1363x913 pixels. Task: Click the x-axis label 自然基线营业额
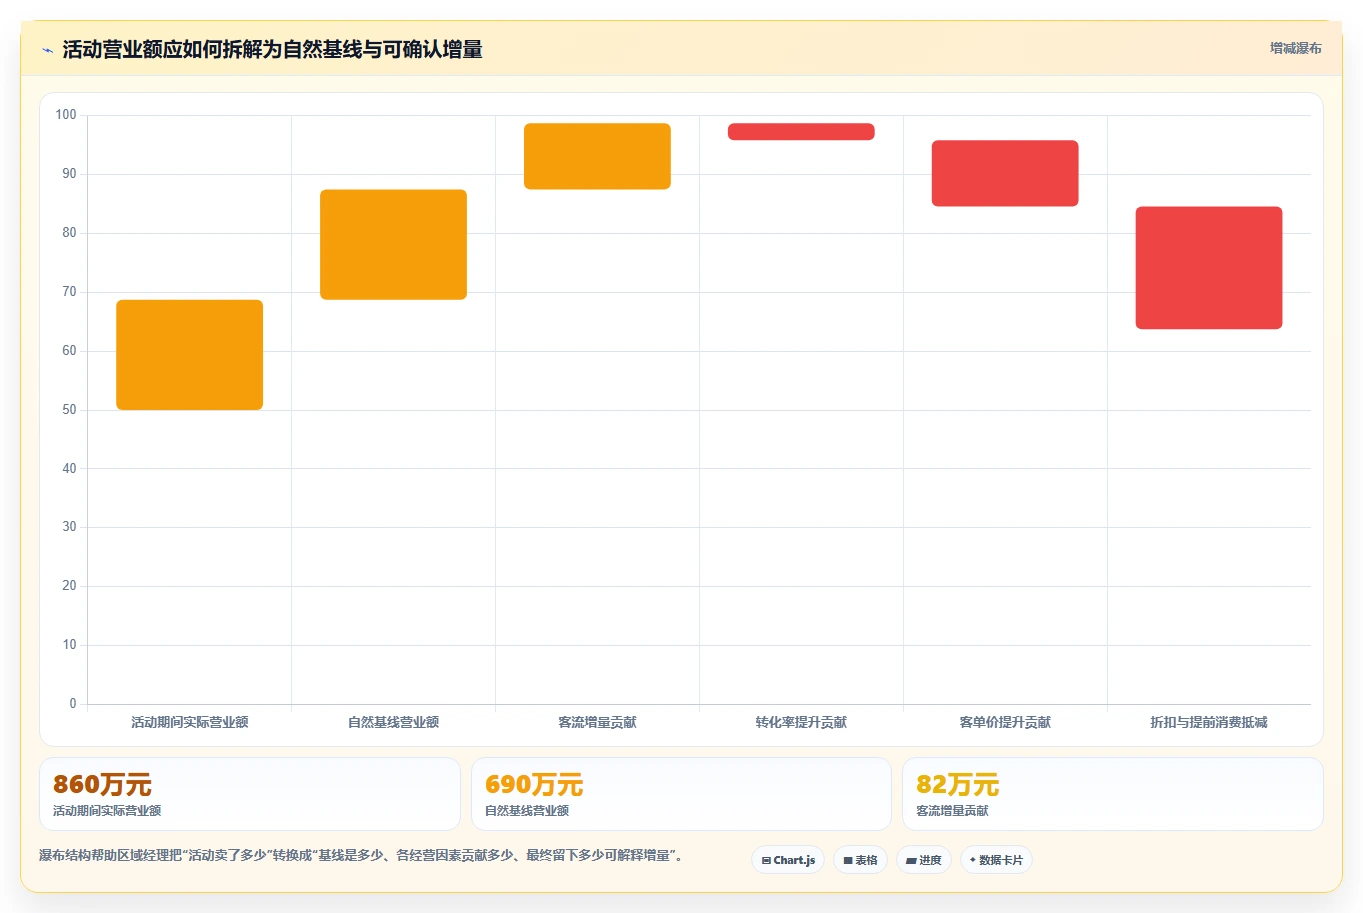(x=393, y=722)
